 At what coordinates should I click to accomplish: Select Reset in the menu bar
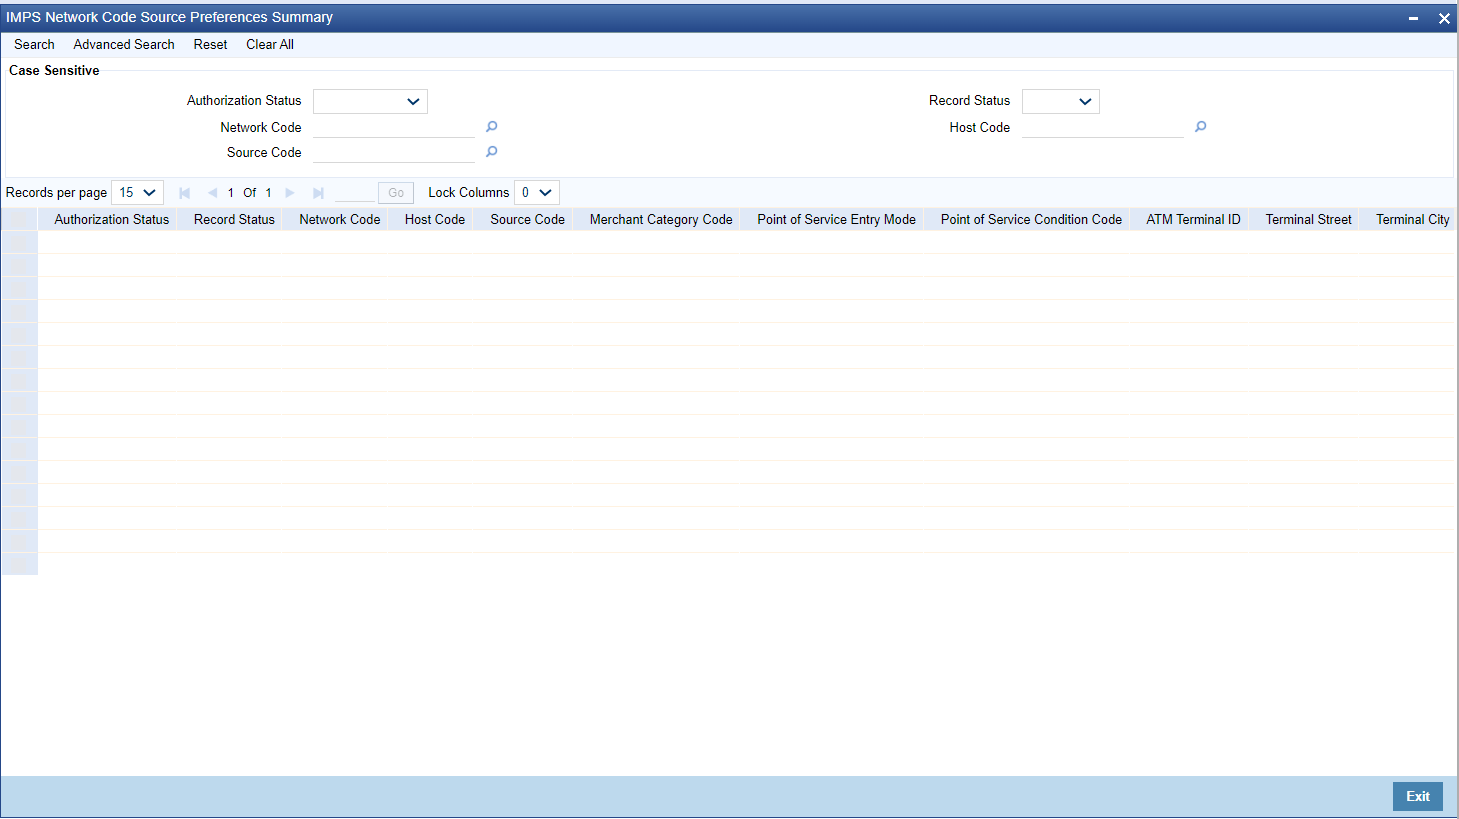tap(210, 45)
